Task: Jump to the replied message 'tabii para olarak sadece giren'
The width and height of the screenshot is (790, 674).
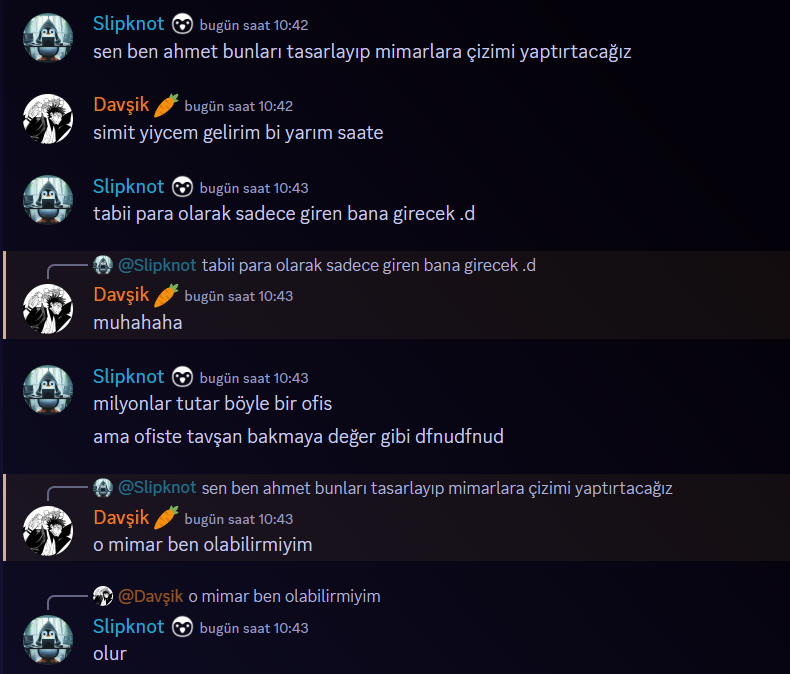Action: 369,265
